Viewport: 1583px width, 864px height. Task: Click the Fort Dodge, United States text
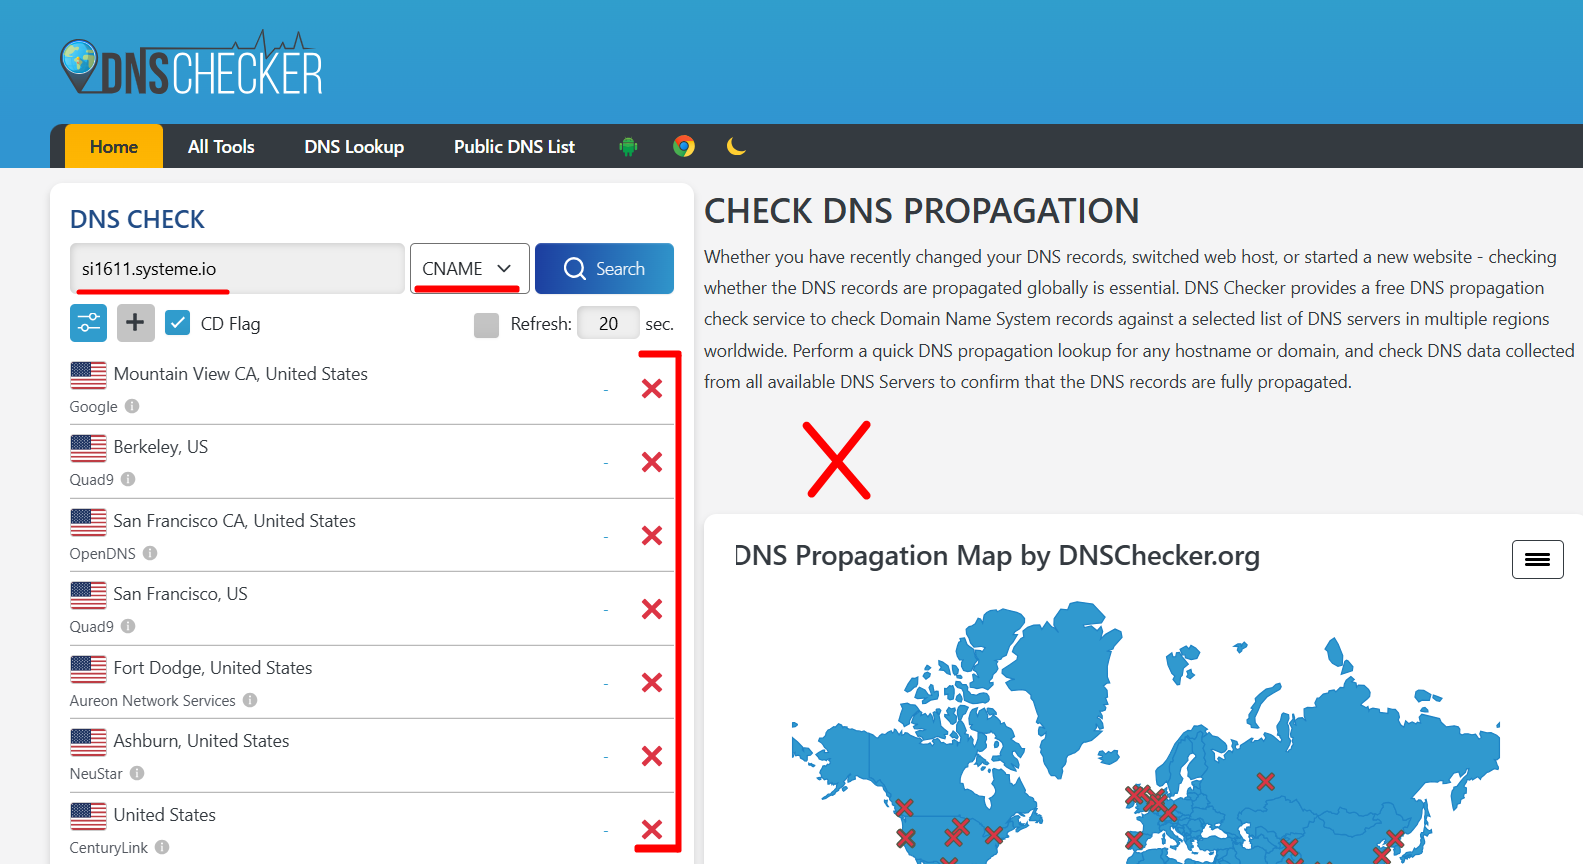click(212, 668)
